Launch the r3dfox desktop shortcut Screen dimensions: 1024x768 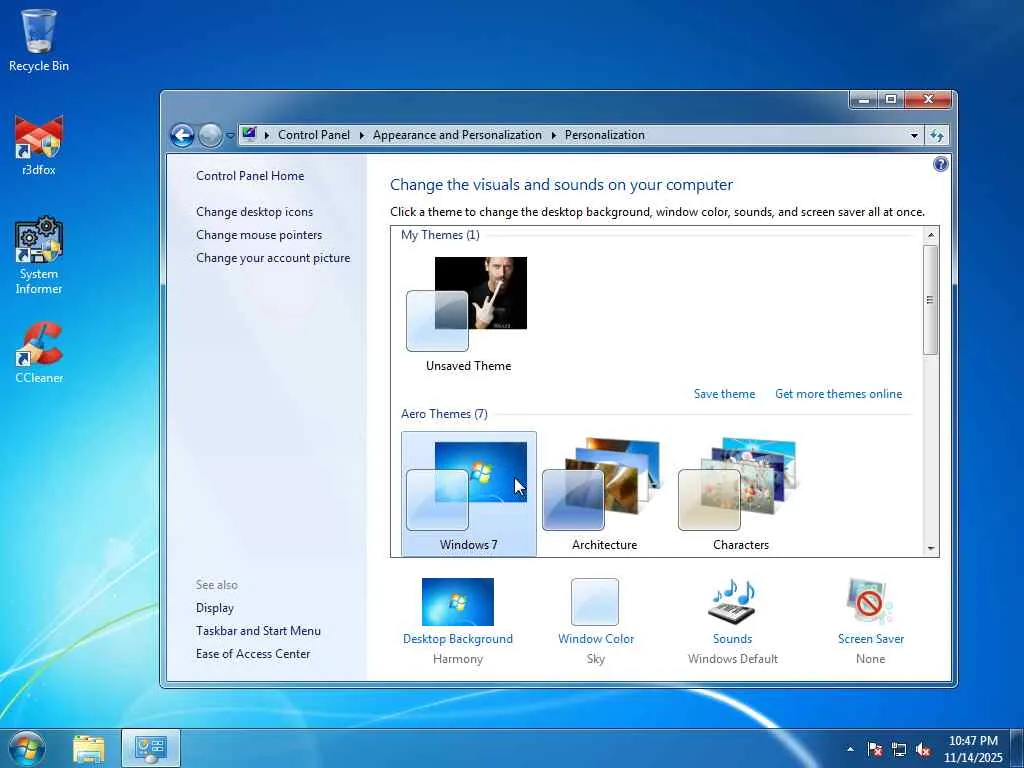click(x=39, y=146)
